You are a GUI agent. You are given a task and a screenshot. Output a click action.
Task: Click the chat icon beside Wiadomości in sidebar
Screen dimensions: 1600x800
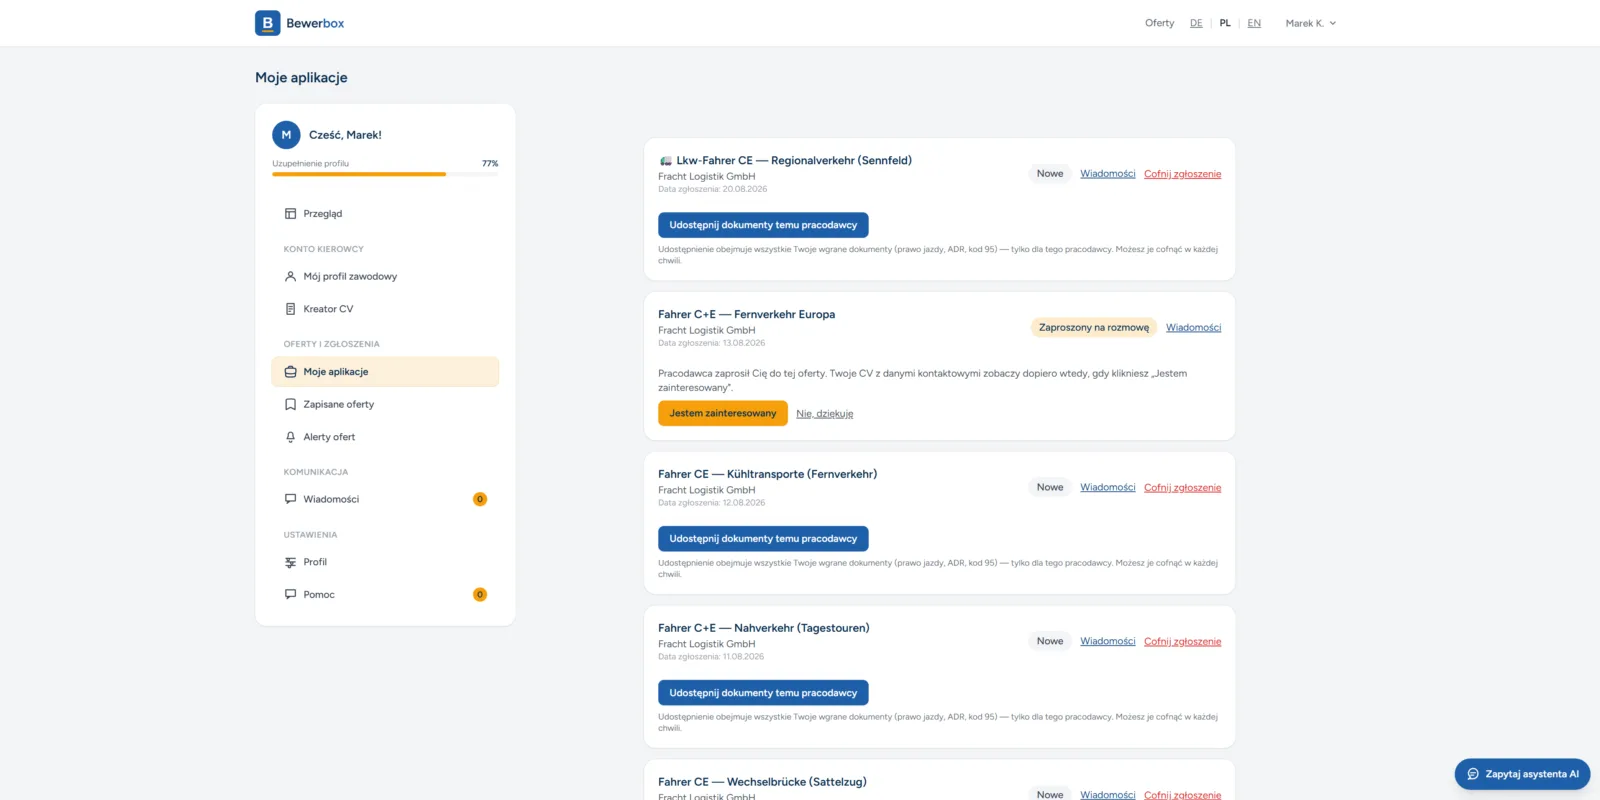[290, 499]
